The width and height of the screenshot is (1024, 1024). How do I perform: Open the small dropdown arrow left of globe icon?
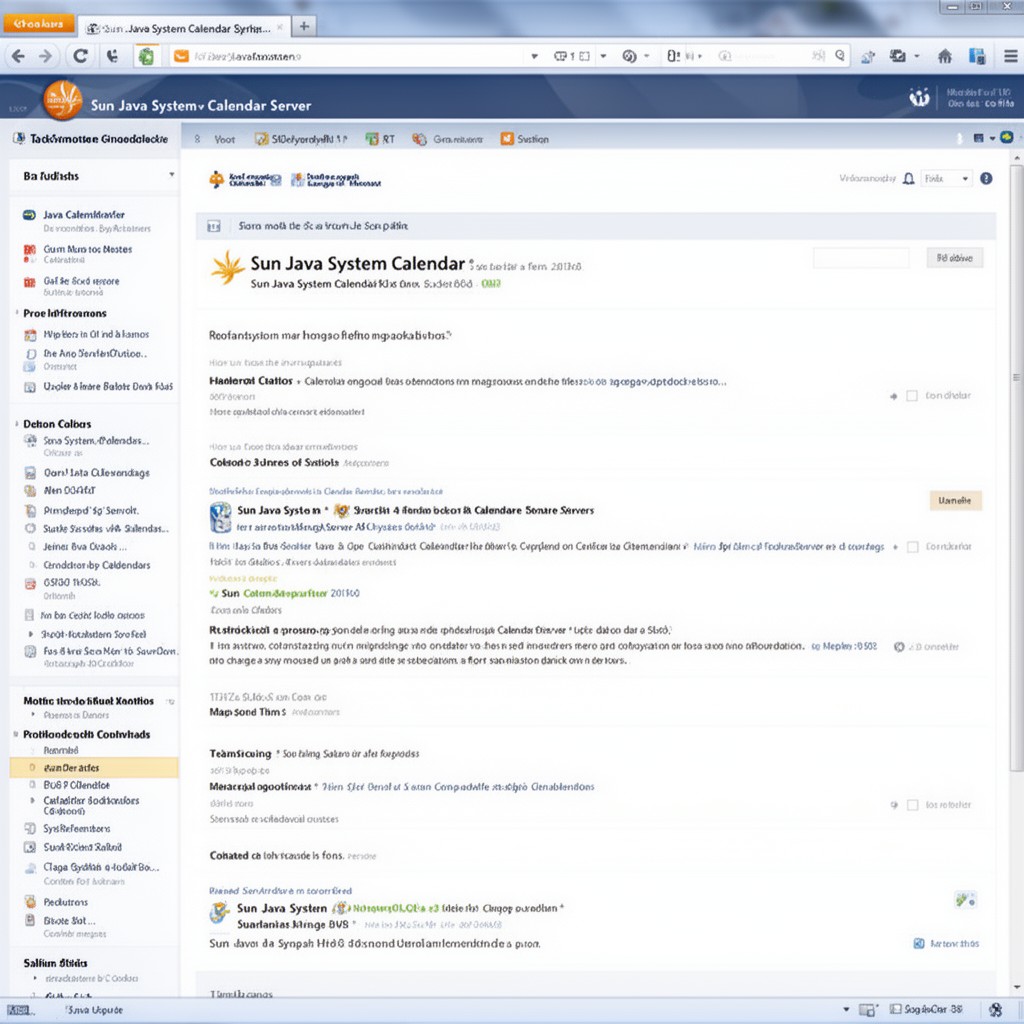(x=993, y=138)
